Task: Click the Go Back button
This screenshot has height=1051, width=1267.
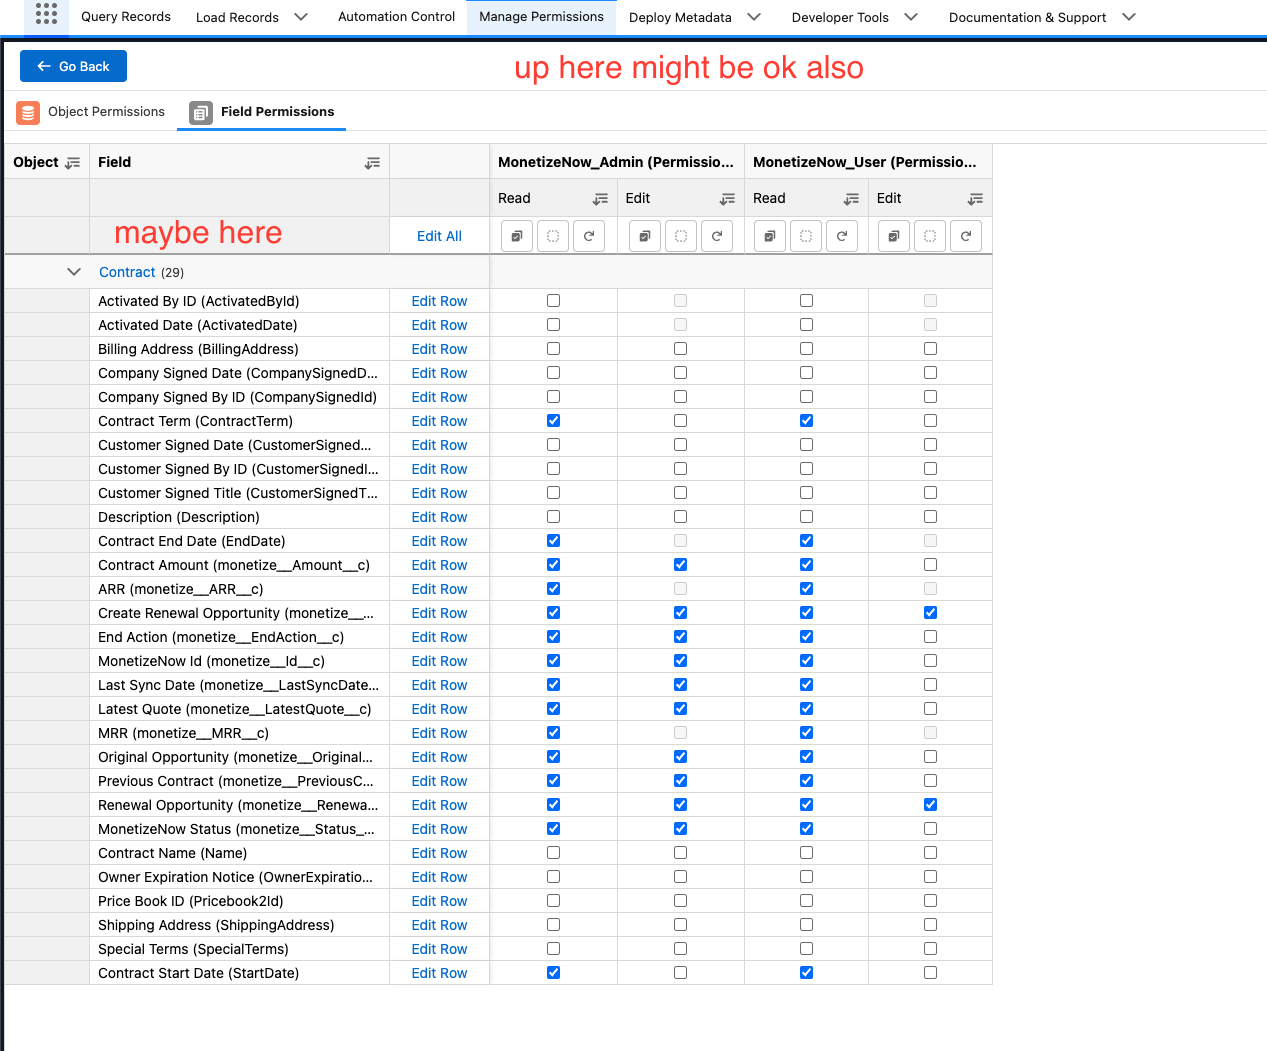Action: 73,66
